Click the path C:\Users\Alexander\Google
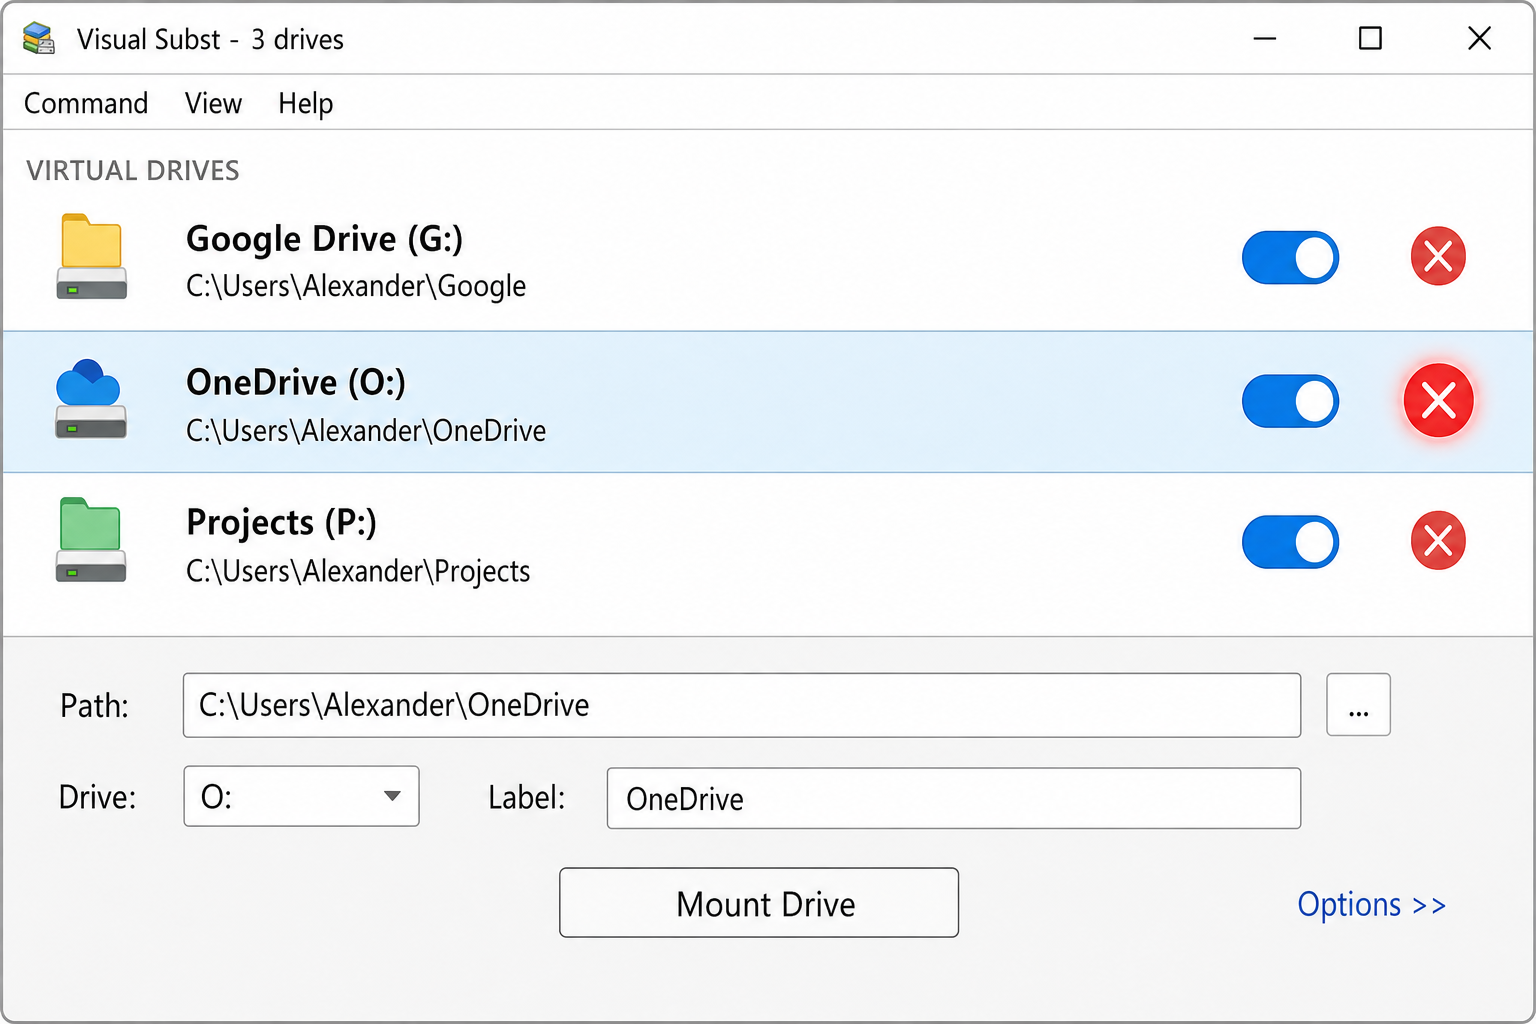This screenshot has height=1024, width=1536. [x=356, y=286]
